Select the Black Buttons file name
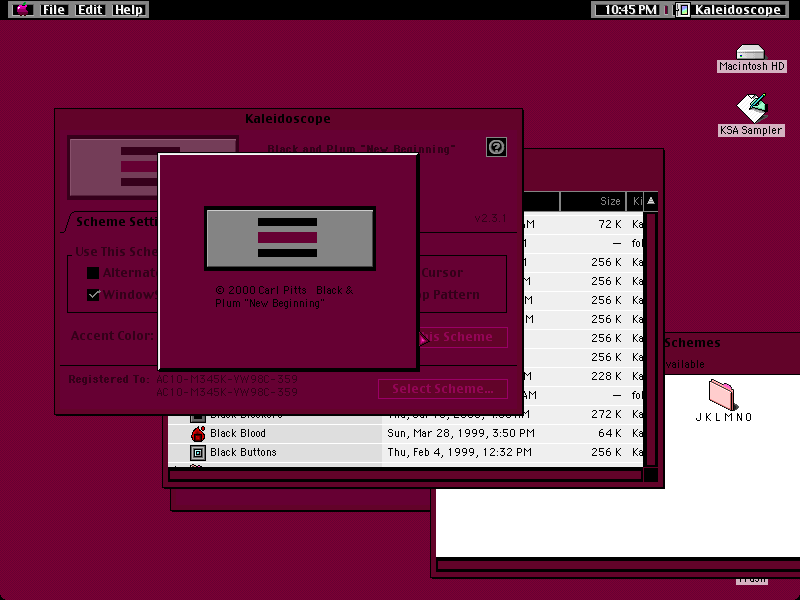Screen dimensions: 800x600 (243, 452)
